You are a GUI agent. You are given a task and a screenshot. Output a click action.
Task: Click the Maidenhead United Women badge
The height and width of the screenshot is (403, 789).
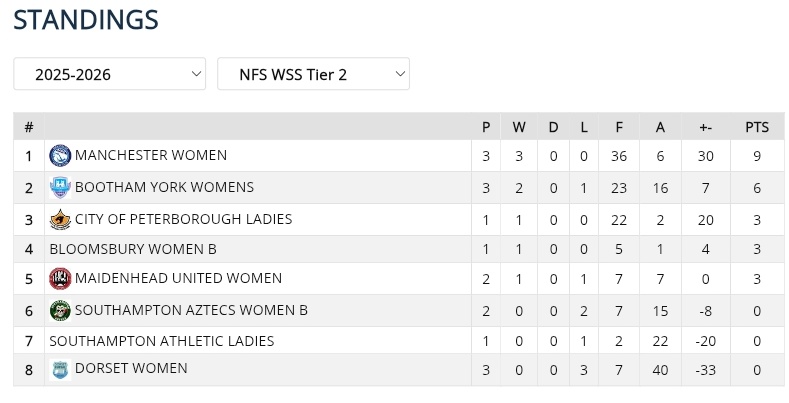(60, 279)
